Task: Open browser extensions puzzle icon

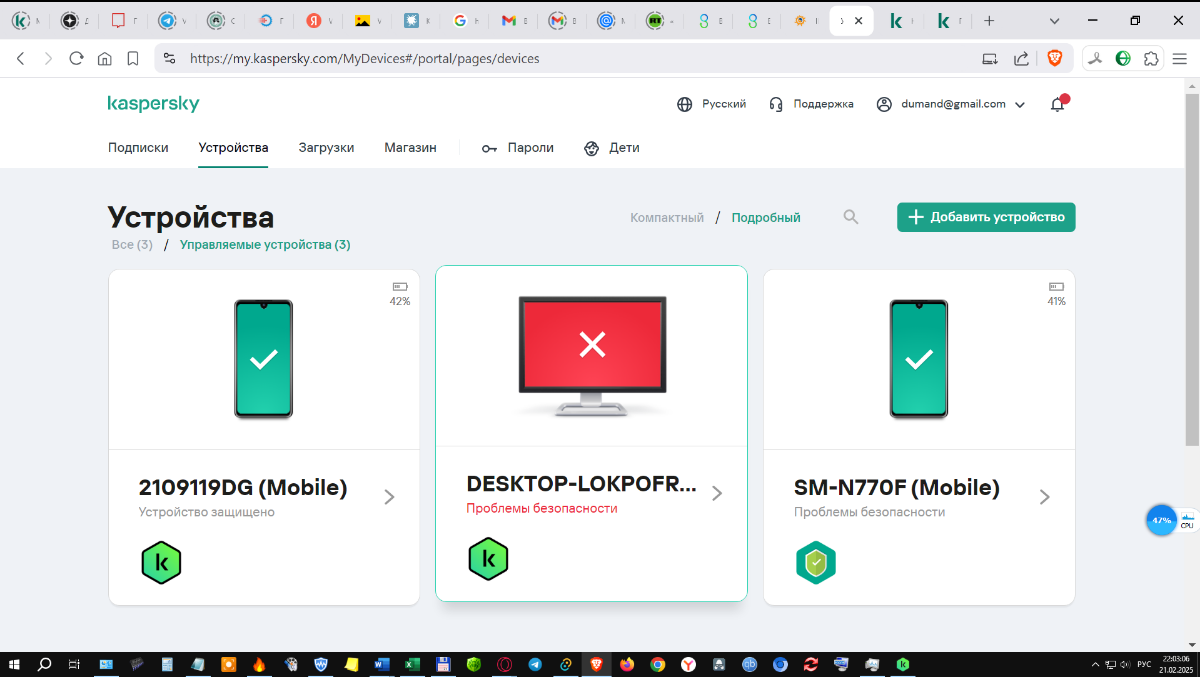Action: [1151, 58]
